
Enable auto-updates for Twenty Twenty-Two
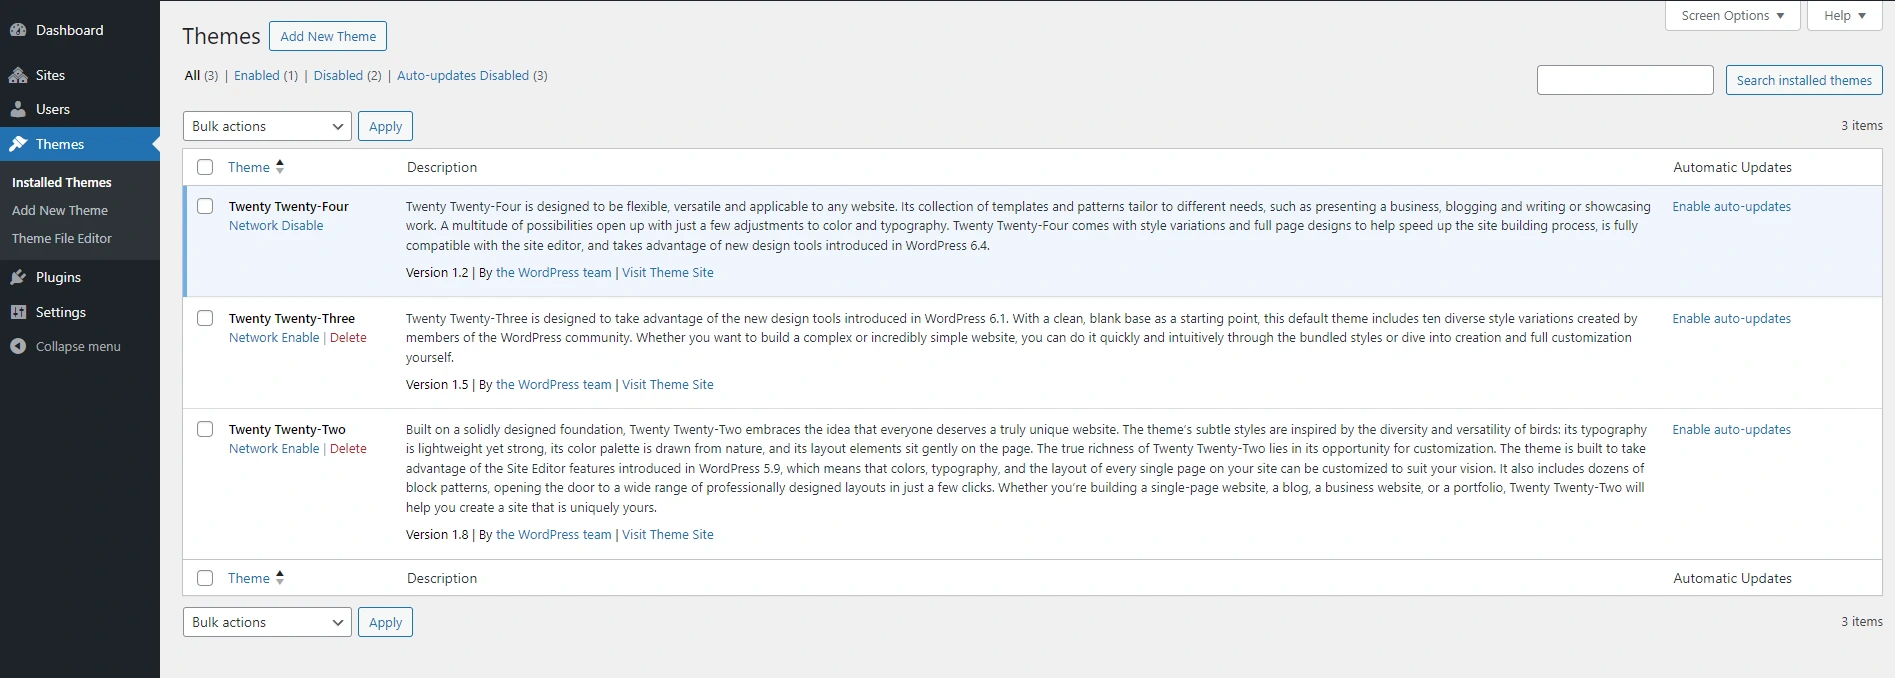(1731, 429)
